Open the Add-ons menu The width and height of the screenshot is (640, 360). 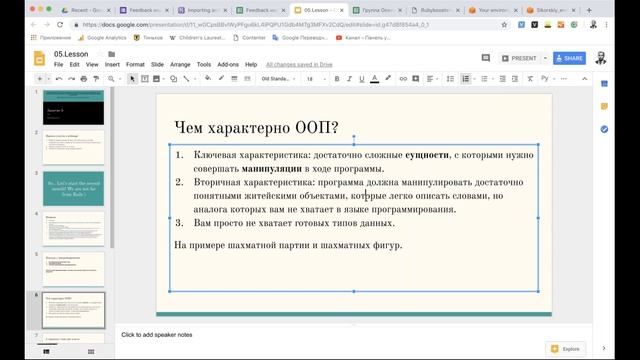click(x=228, y=64)
